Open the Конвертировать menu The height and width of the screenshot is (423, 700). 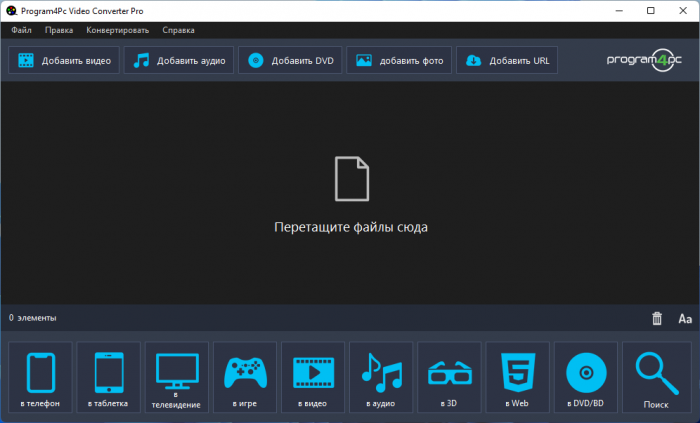(118, 30)
